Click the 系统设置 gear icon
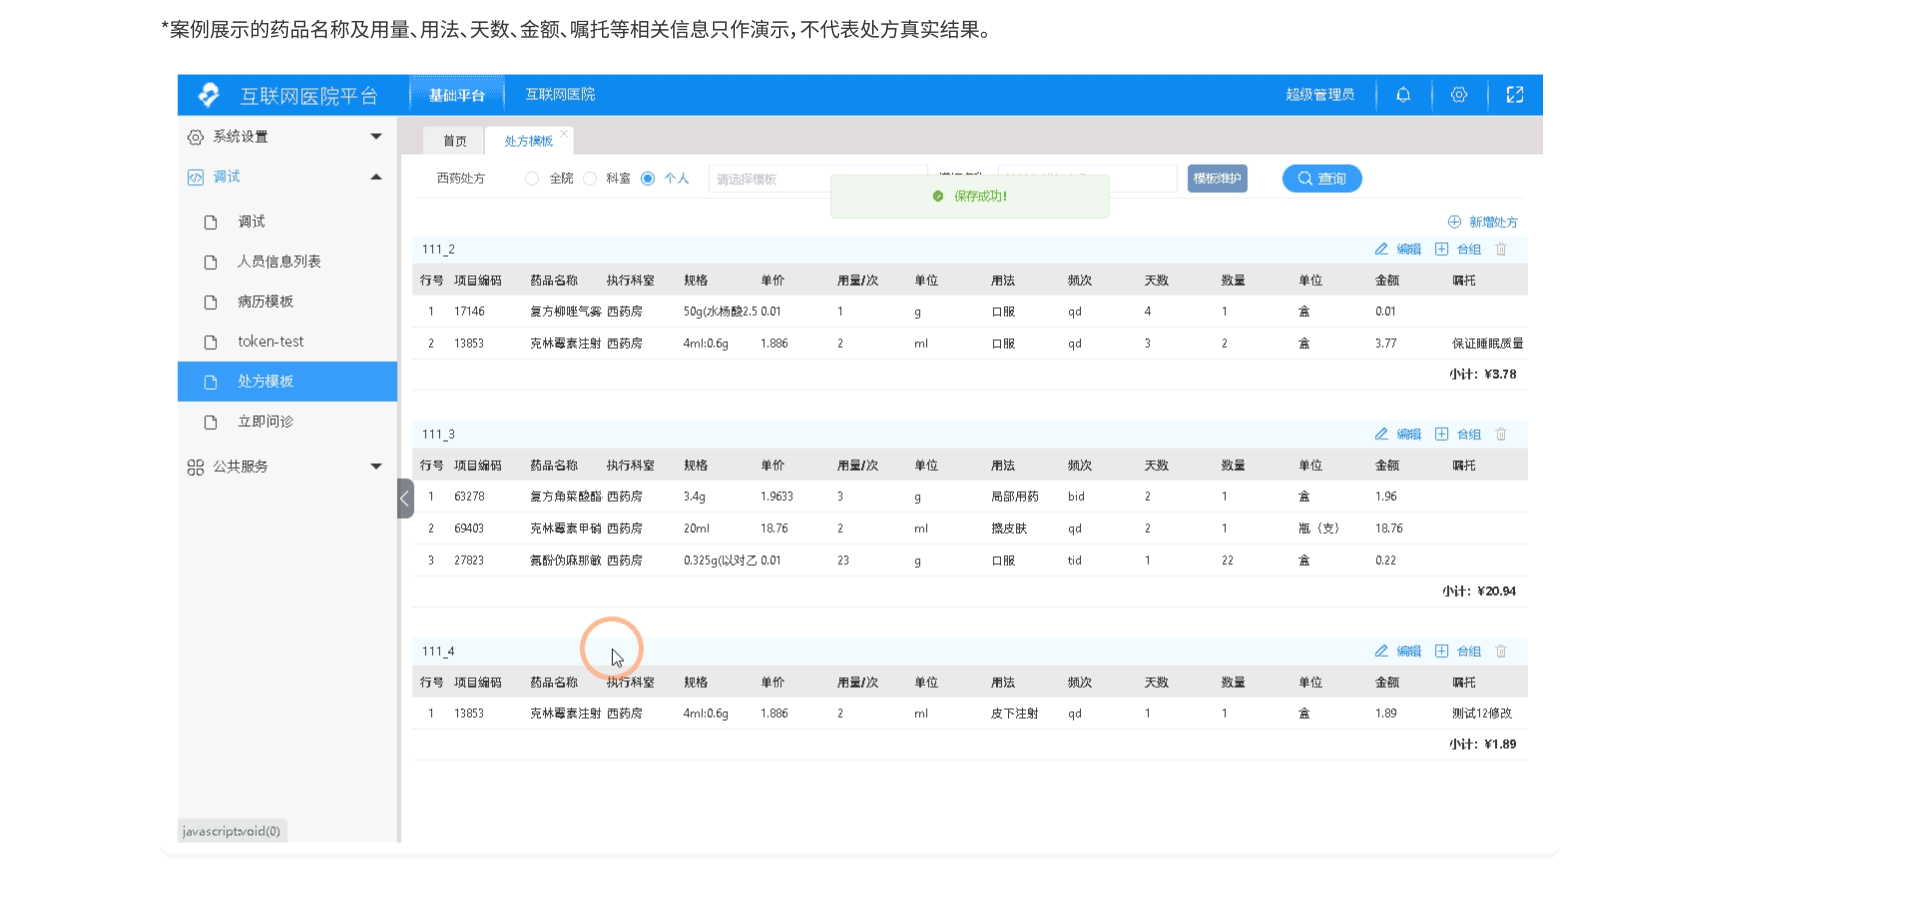Viewport: 1920px width, 900px height. pyautogui.click(x=195, y=137)
